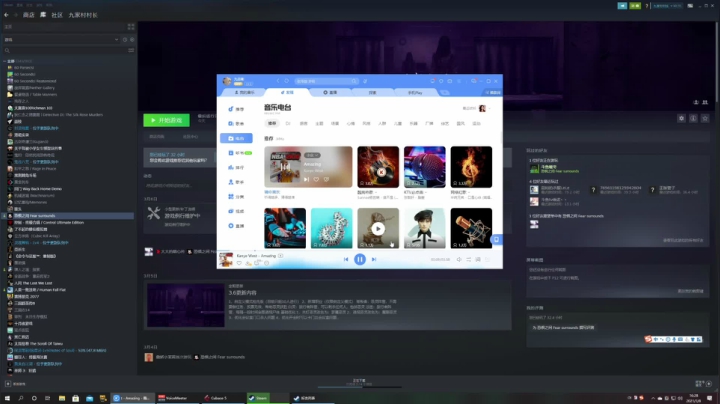The width and height of the screenshot is (720, 404).
Task: Open the now-playing album cover thumbnail
Action: pos(225,259)
